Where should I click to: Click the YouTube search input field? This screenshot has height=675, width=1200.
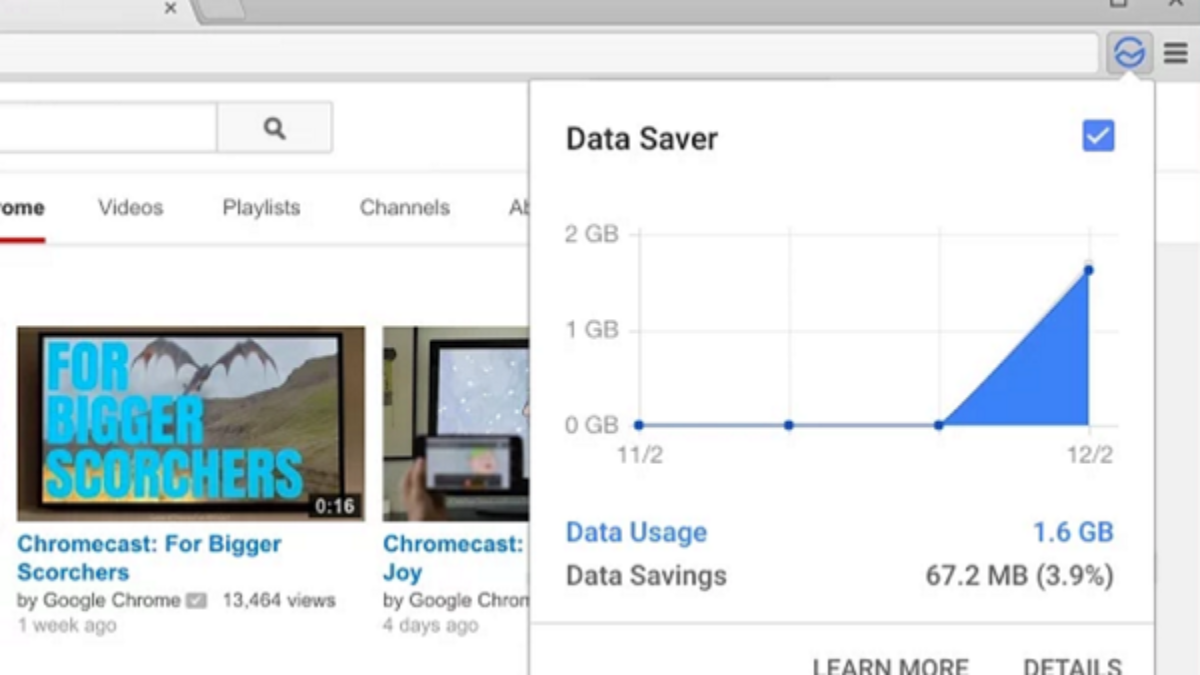pos(108,127)
